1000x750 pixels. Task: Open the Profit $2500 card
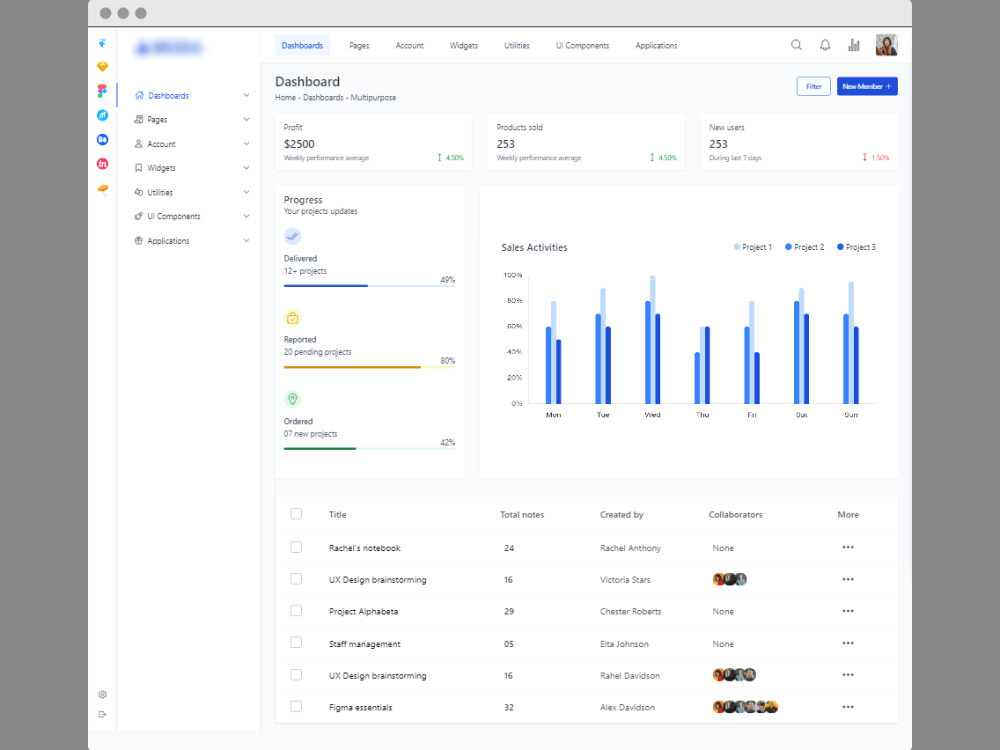tap(374, 142)
